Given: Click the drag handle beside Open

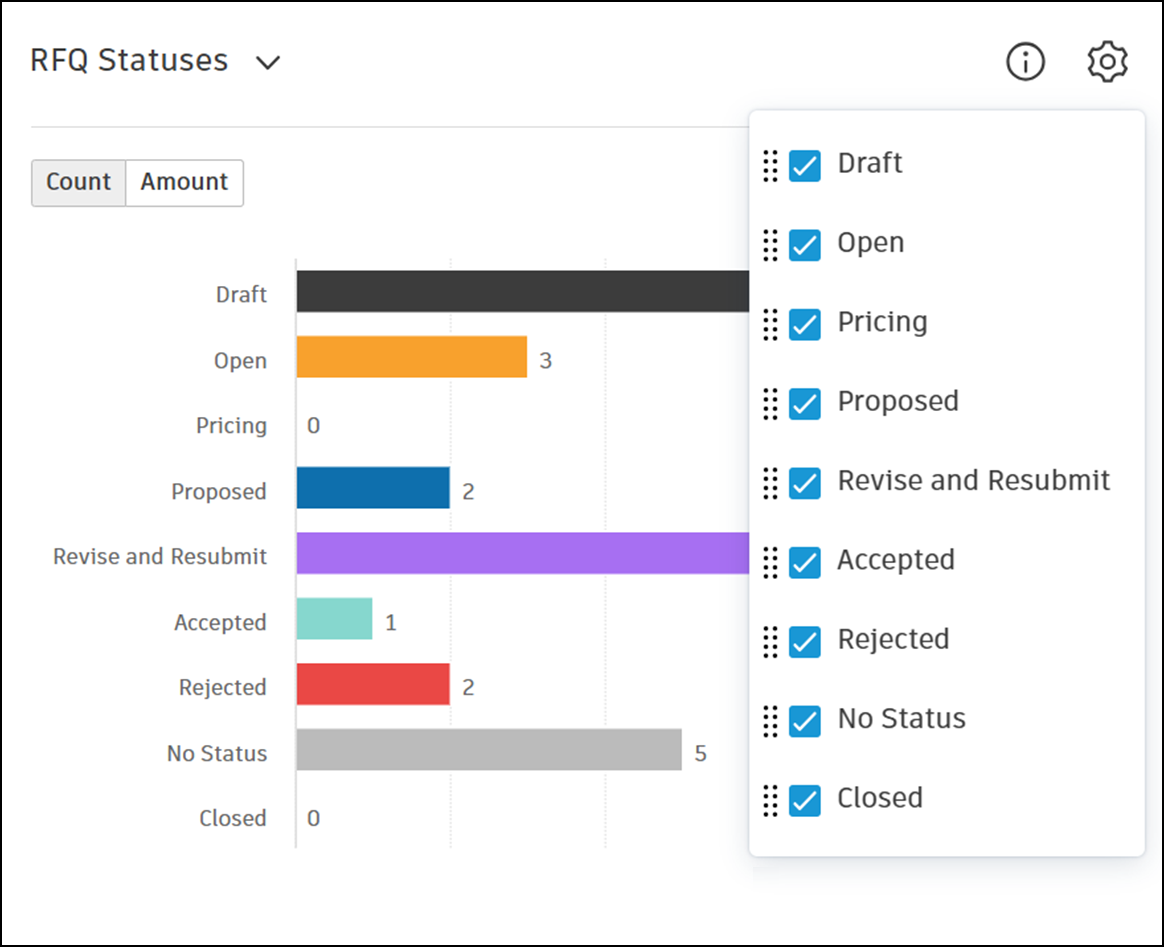Looking at the screenshot, I should (770, 244).
